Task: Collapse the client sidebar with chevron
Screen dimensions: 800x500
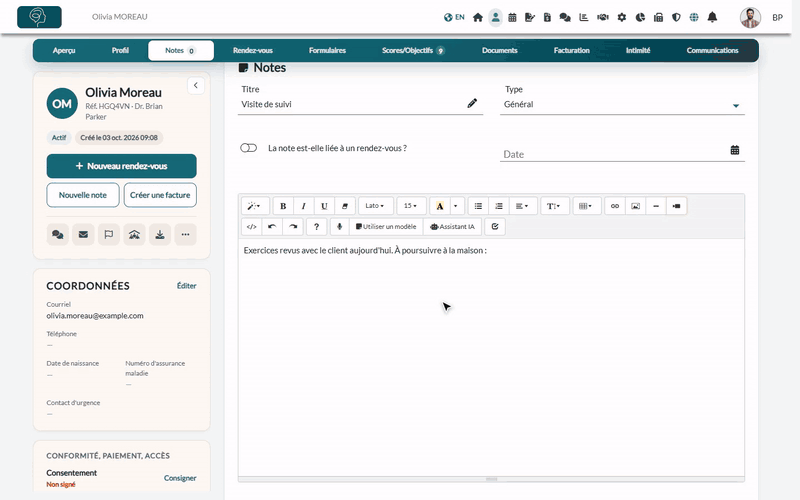Action: (x=195, y=85)
